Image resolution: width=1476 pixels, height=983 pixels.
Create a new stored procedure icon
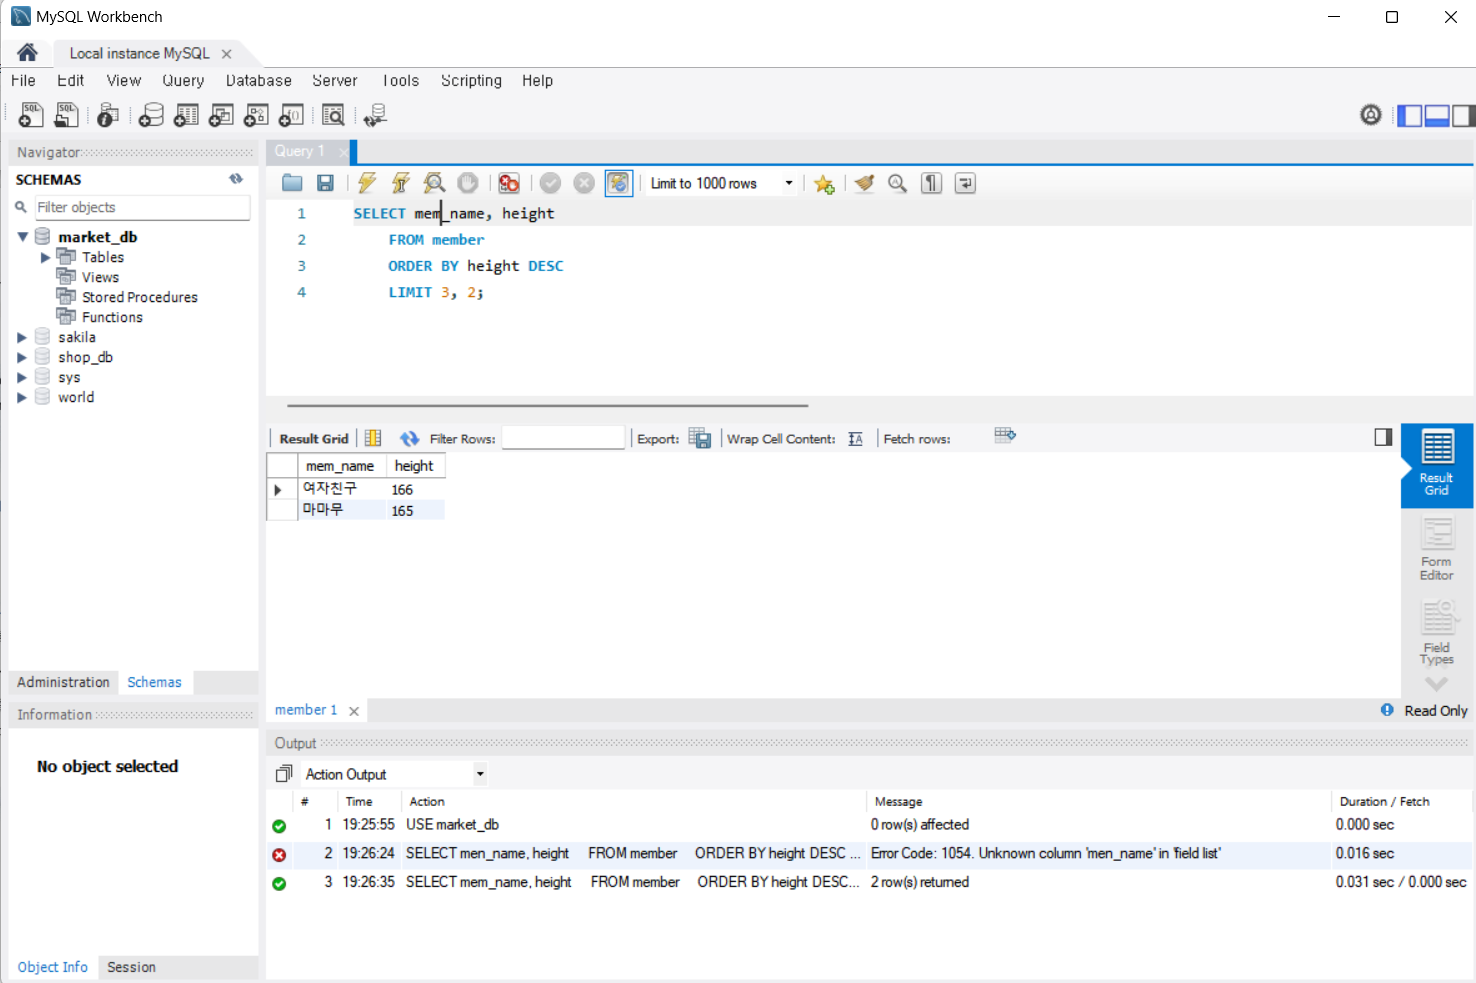coord(256,115)
